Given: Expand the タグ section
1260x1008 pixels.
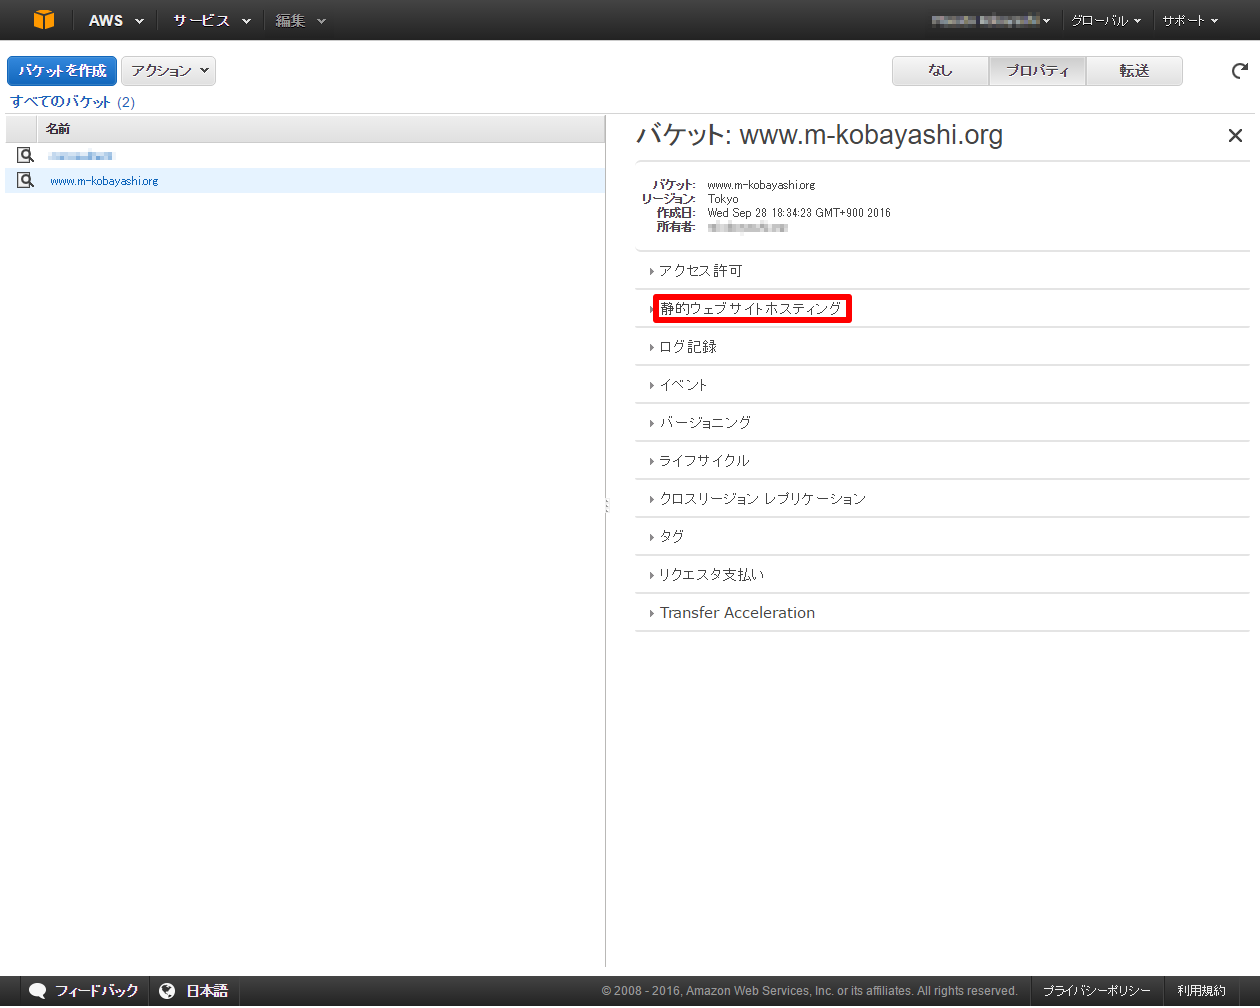Looking at the screenshot, I should tap(942, 536).
